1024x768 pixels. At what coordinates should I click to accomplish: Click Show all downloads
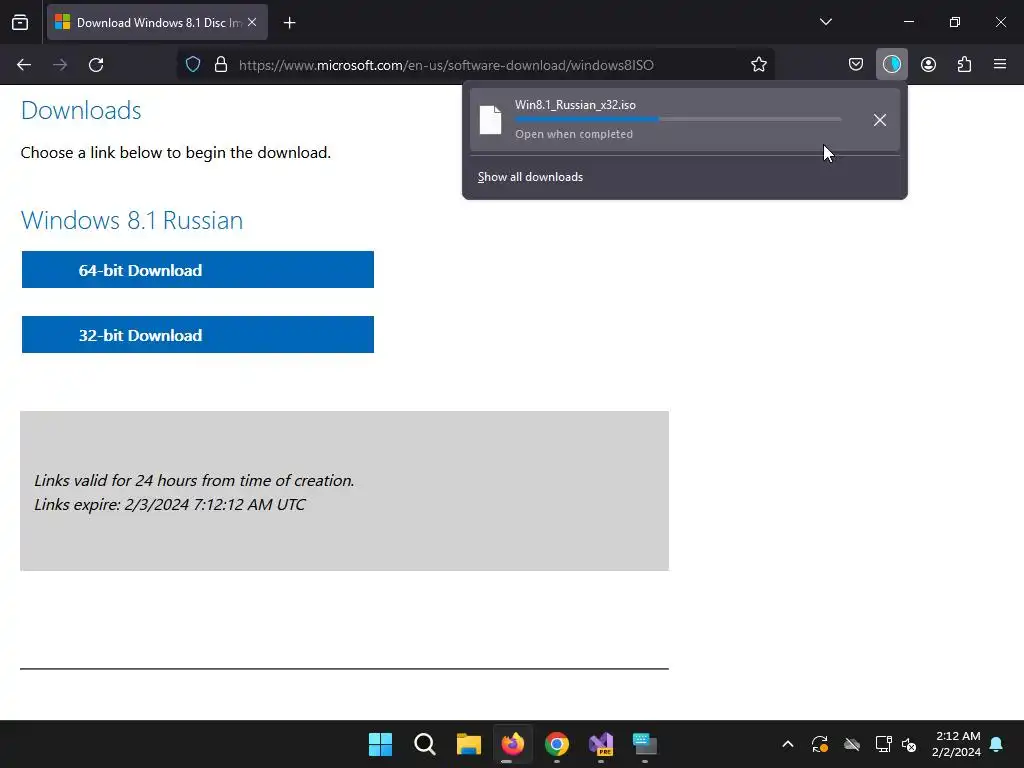[x=530, y=177]
